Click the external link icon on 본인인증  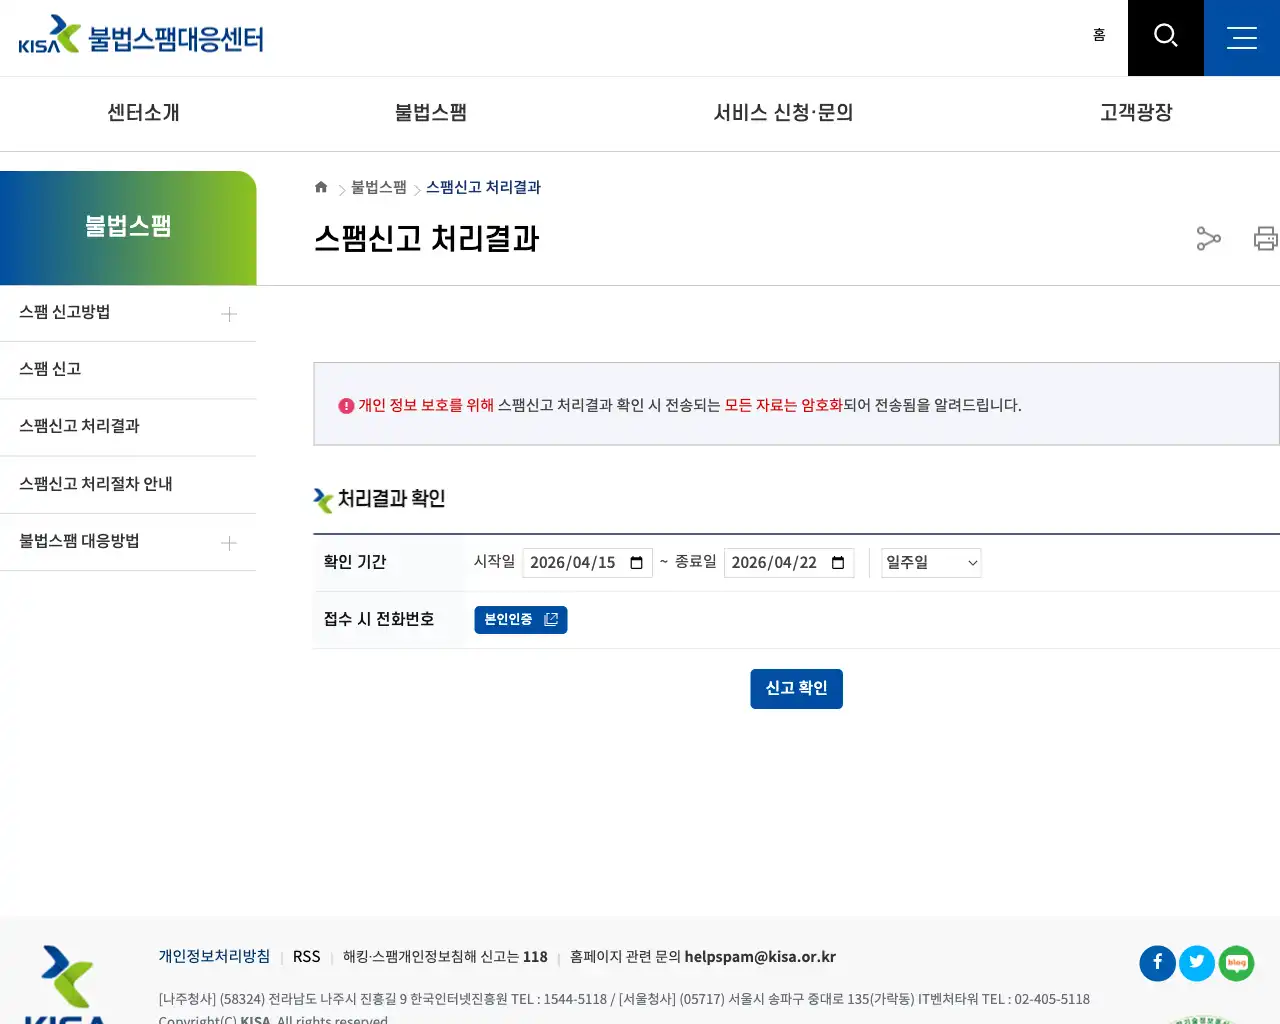tap(551, 619)
